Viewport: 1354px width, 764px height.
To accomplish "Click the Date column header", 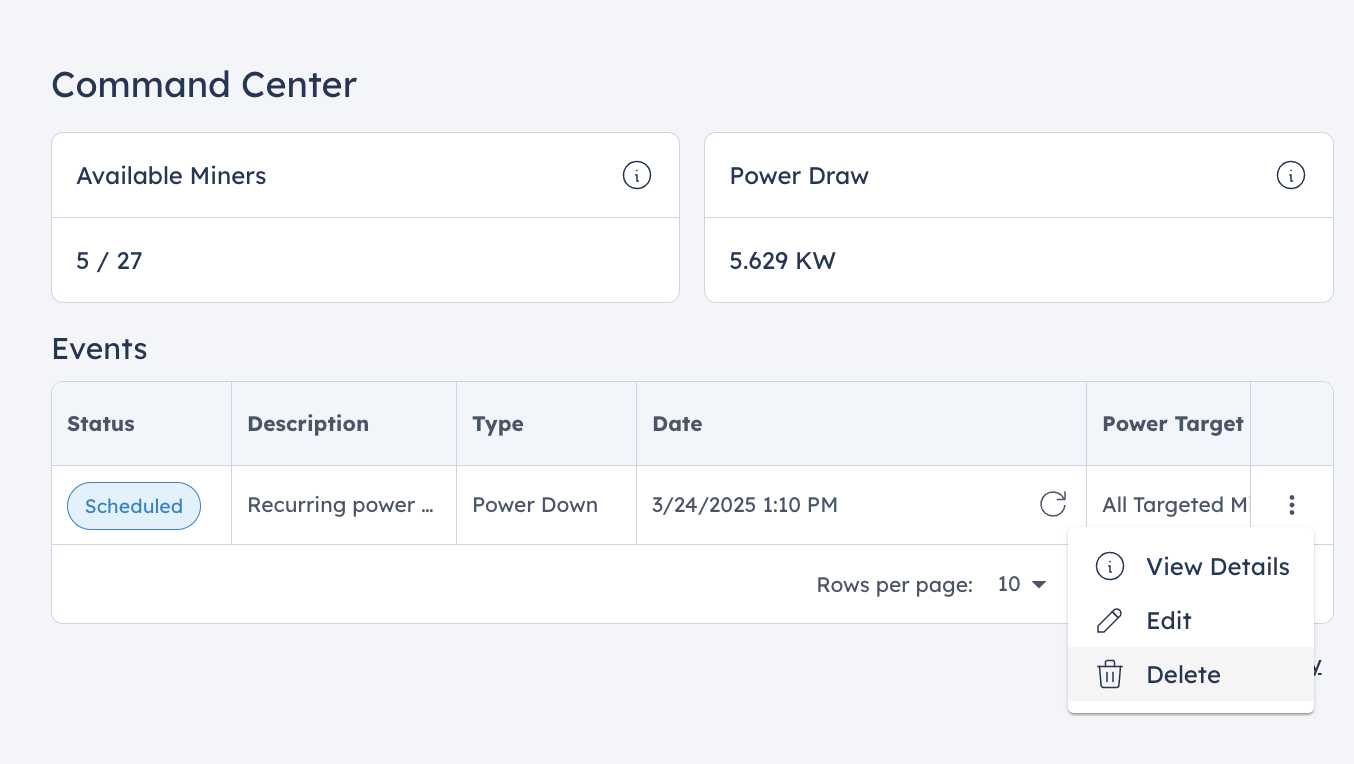I will tap(677, 424).
